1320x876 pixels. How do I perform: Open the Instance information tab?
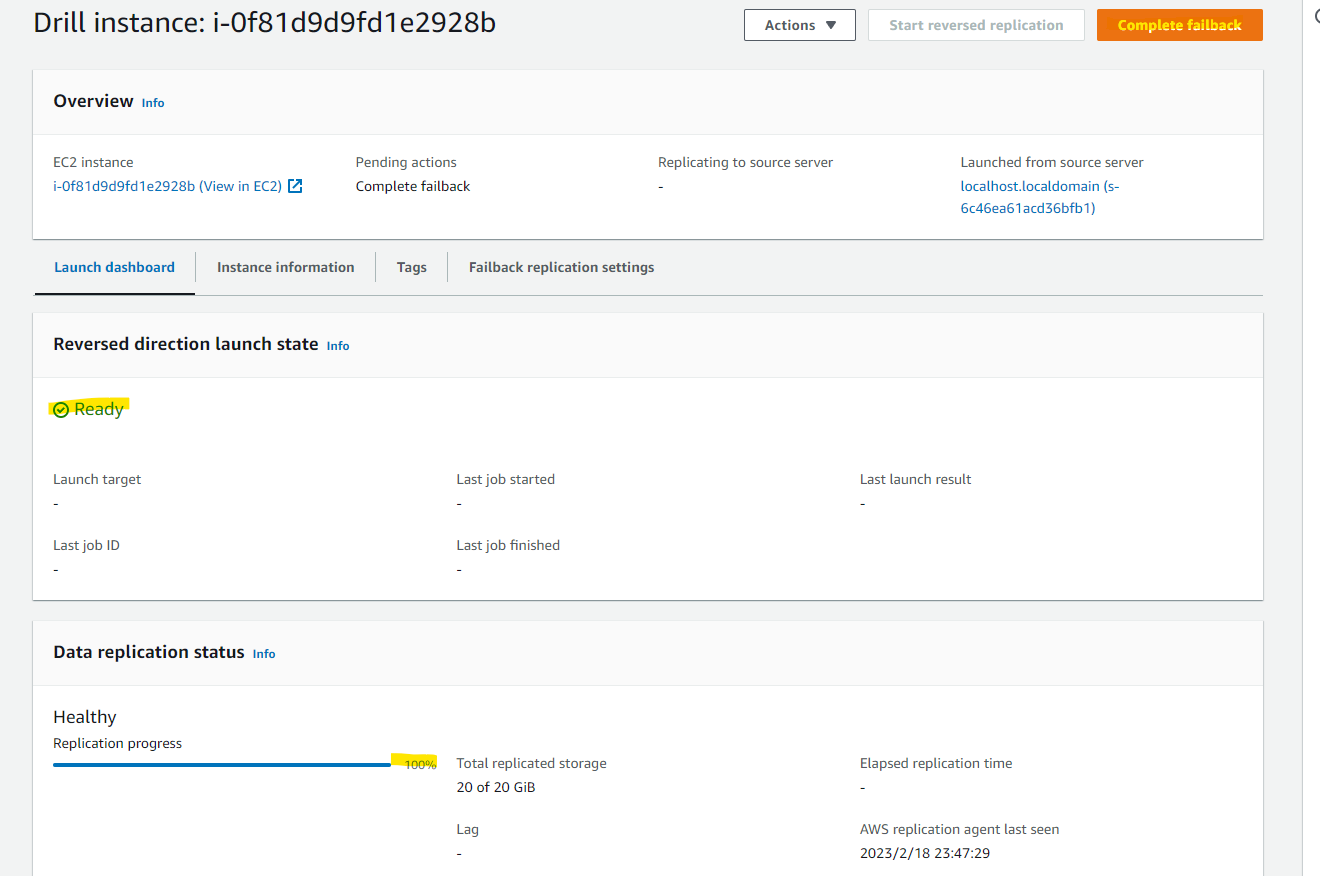click(286, 267)
